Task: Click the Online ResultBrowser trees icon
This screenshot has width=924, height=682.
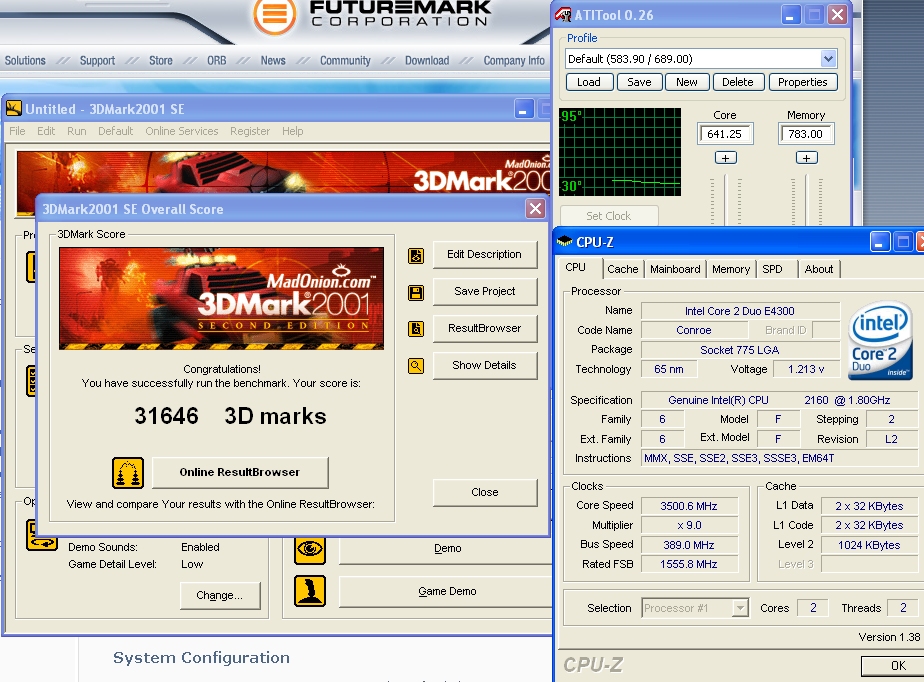Action: (128, 473)
